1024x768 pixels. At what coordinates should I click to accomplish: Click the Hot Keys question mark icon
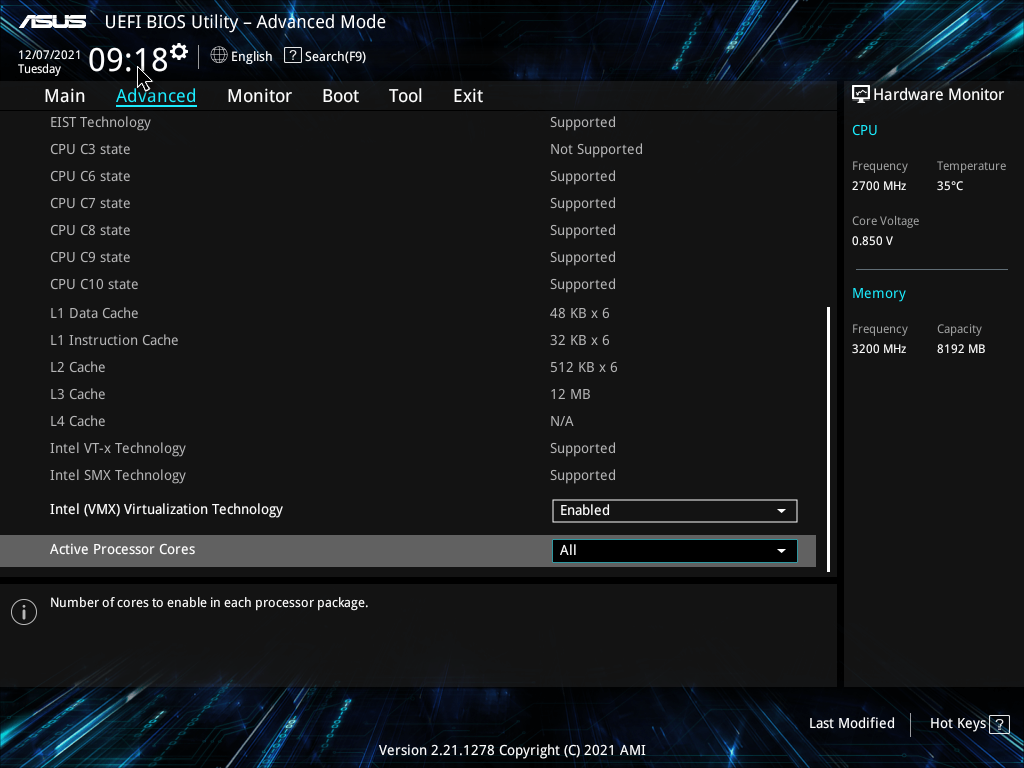(999, 724)
